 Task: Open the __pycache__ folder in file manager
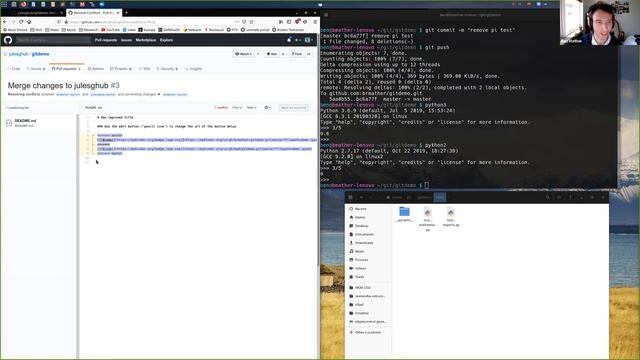[x=404, y=214]
